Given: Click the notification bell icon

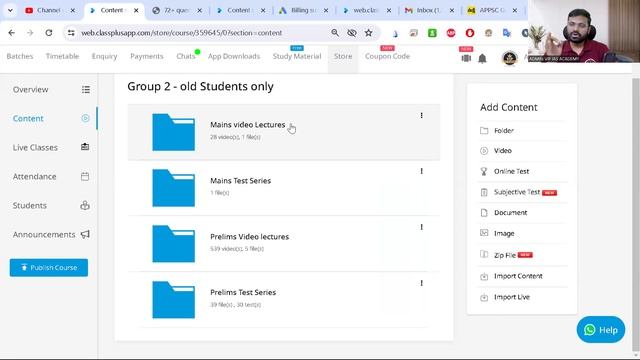Looking at the screenshot, I should point(482,59).
